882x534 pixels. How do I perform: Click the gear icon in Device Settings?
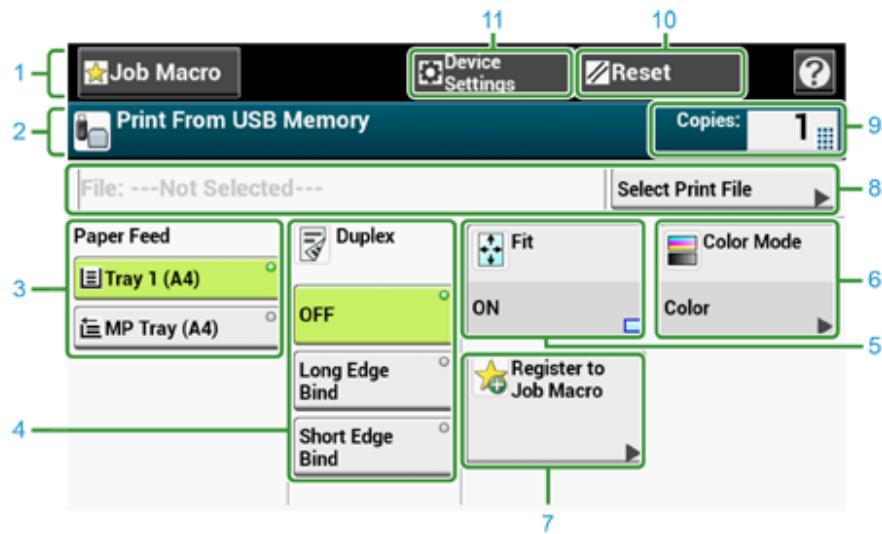point(430,75)
